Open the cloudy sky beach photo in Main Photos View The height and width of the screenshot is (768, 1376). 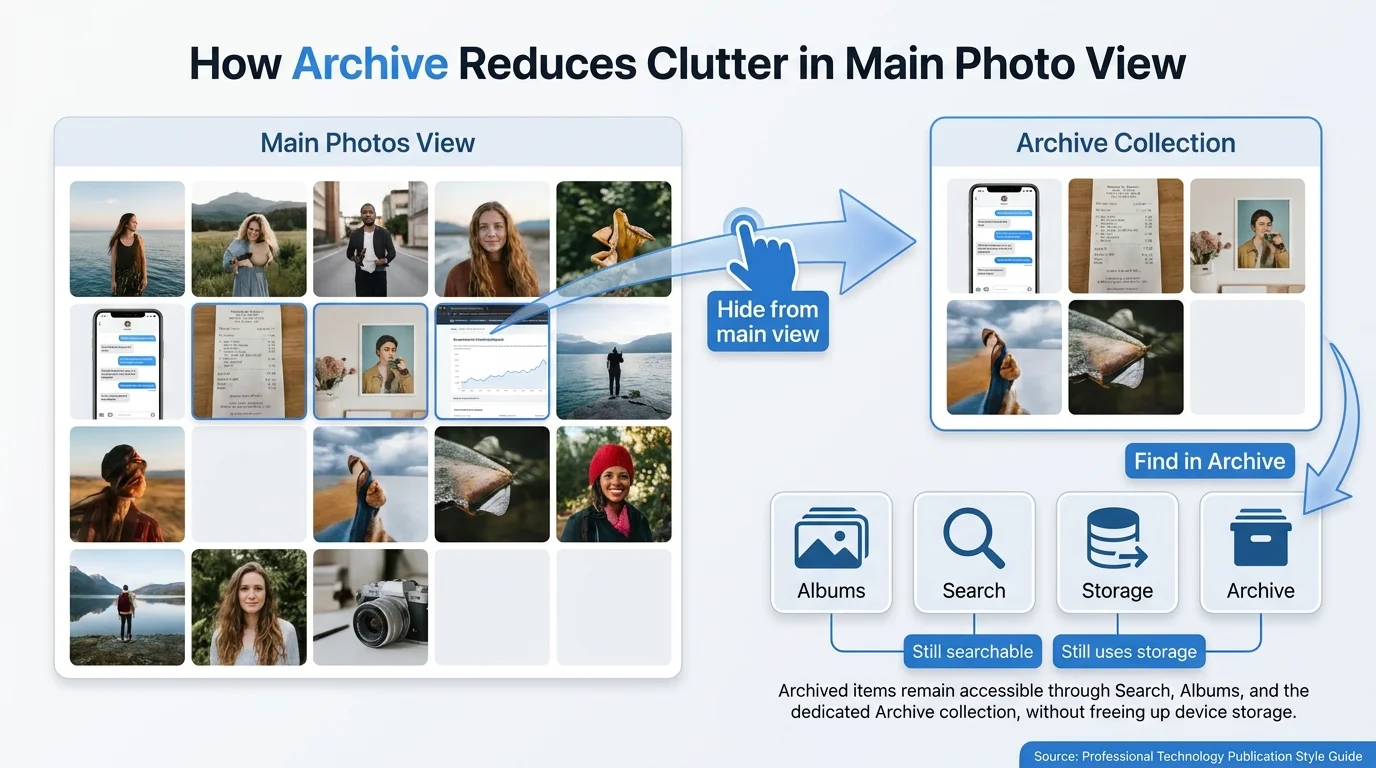pos(370,484)
